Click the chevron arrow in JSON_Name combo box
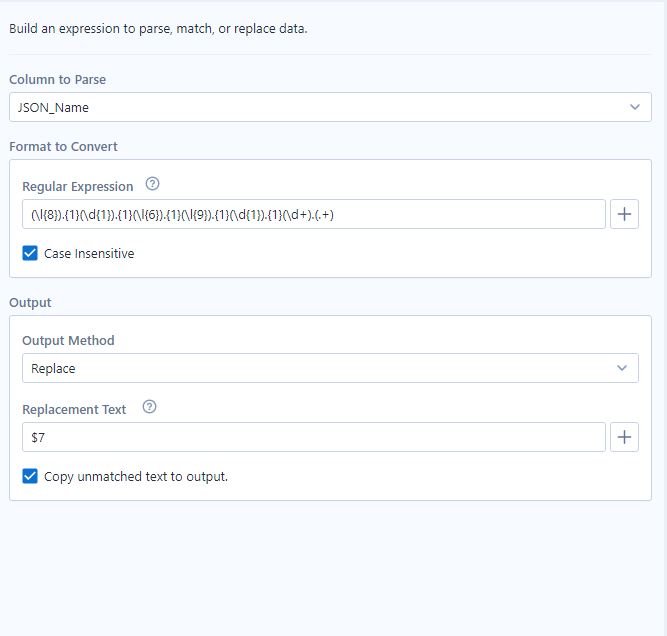The image size is (667, 636). pos(635,107)
